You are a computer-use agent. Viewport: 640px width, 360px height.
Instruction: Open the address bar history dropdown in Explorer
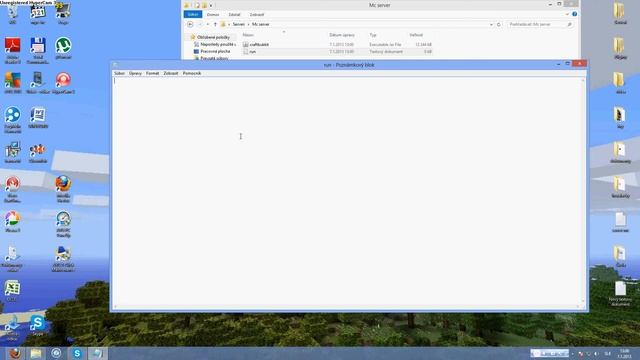491,24
